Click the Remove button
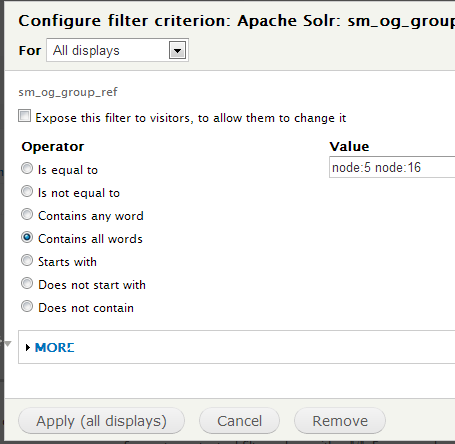Viewport: 455px width, 444px height. pyautogui.click(x=340, y=421)
